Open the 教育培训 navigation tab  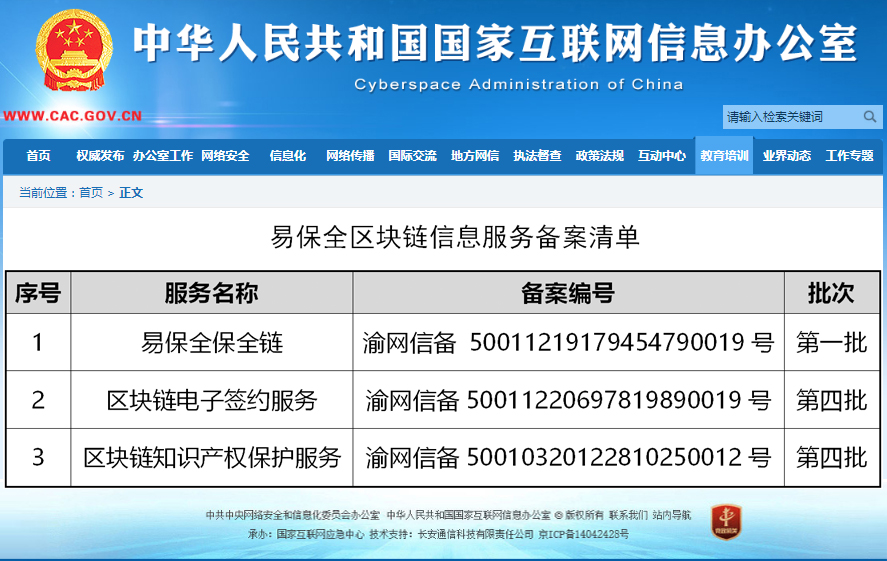click(x=724, y=156)
